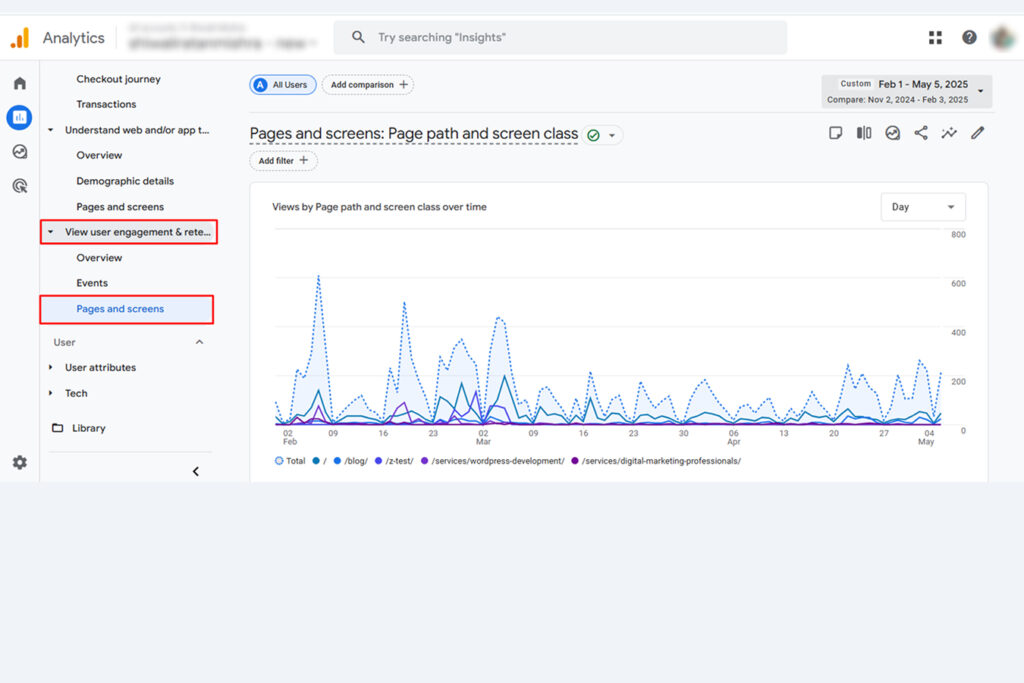
Task: Open Advertising icon in left rail
Action: coord(20,186)
